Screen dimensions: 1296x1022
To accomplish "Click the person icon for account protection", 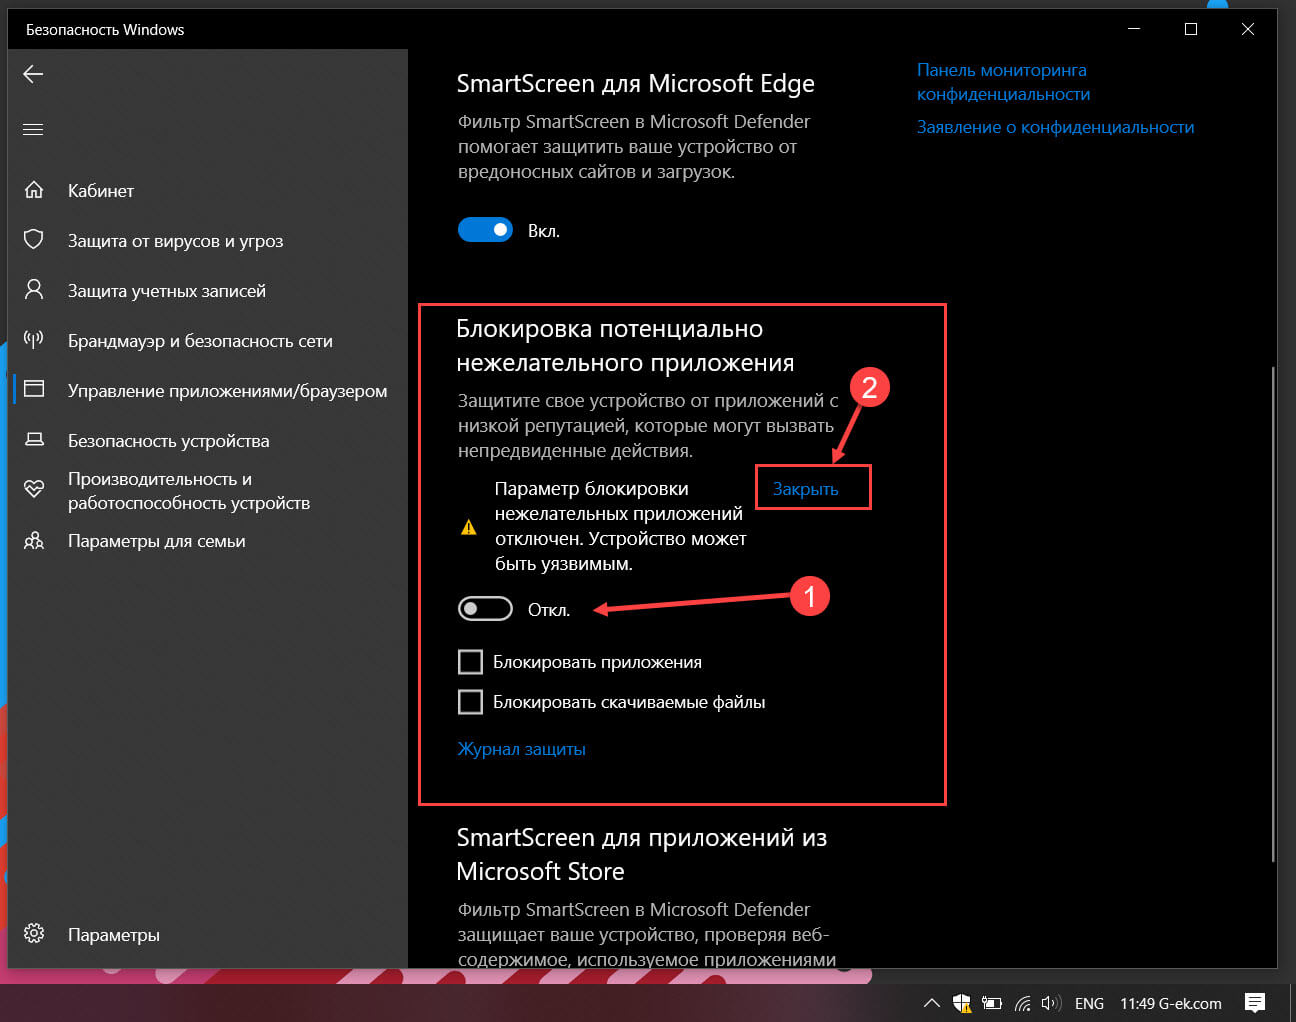I will [x=34, y=290].
